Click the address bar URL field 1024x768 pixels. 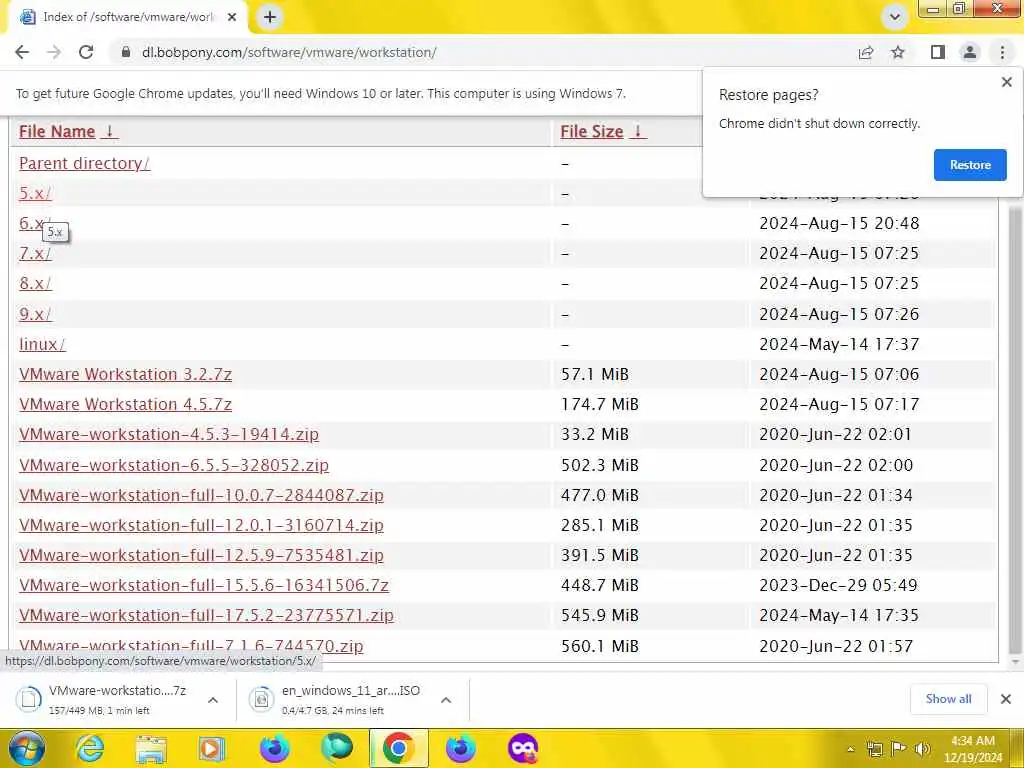[483, 52]
